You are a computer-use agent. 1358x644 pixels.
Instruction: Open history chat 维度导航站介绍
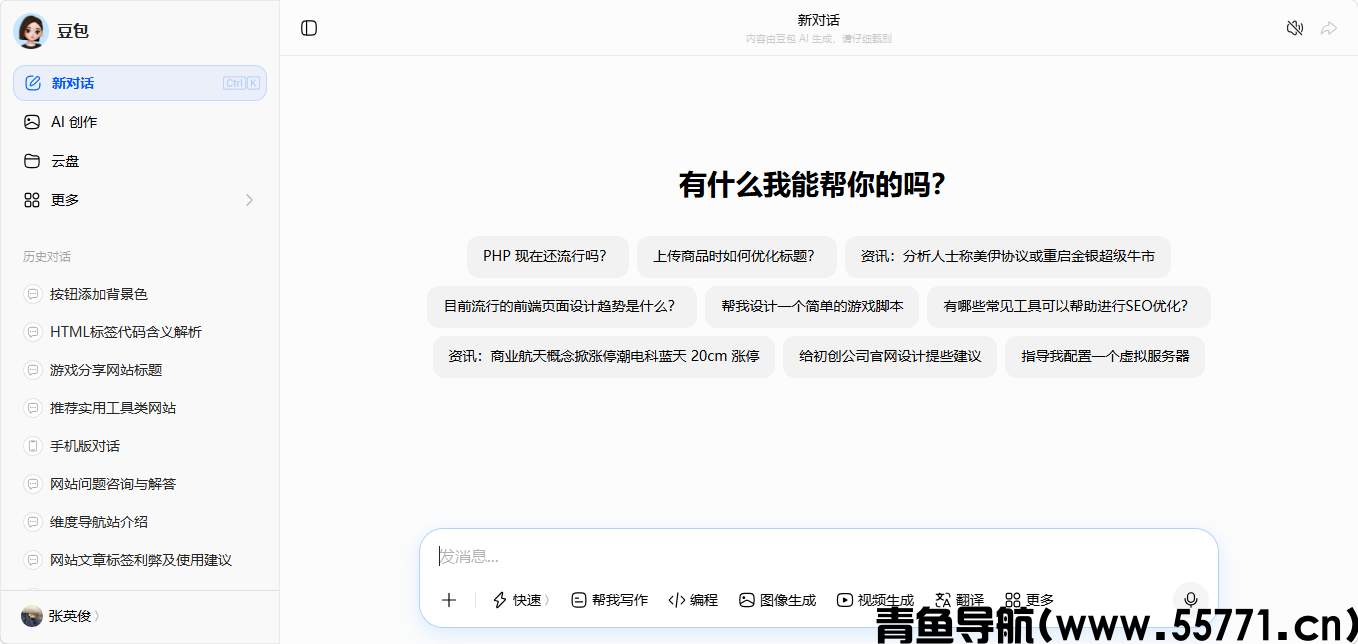click(140, 522)
